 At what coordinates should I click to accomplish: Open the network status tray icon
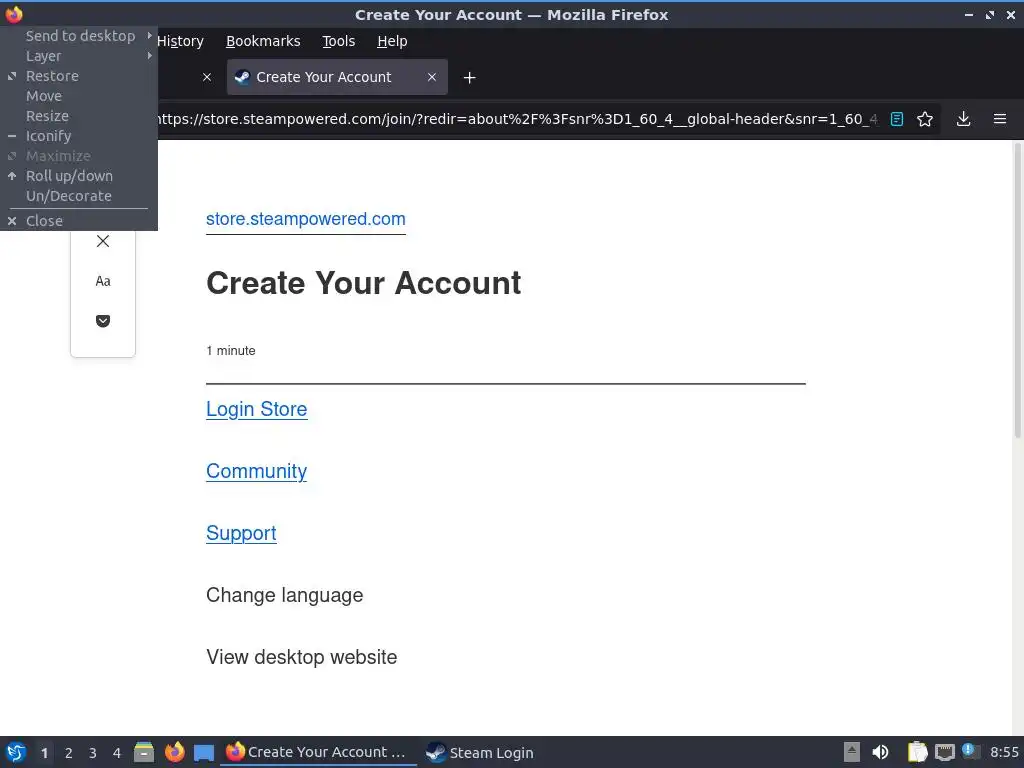944,752
